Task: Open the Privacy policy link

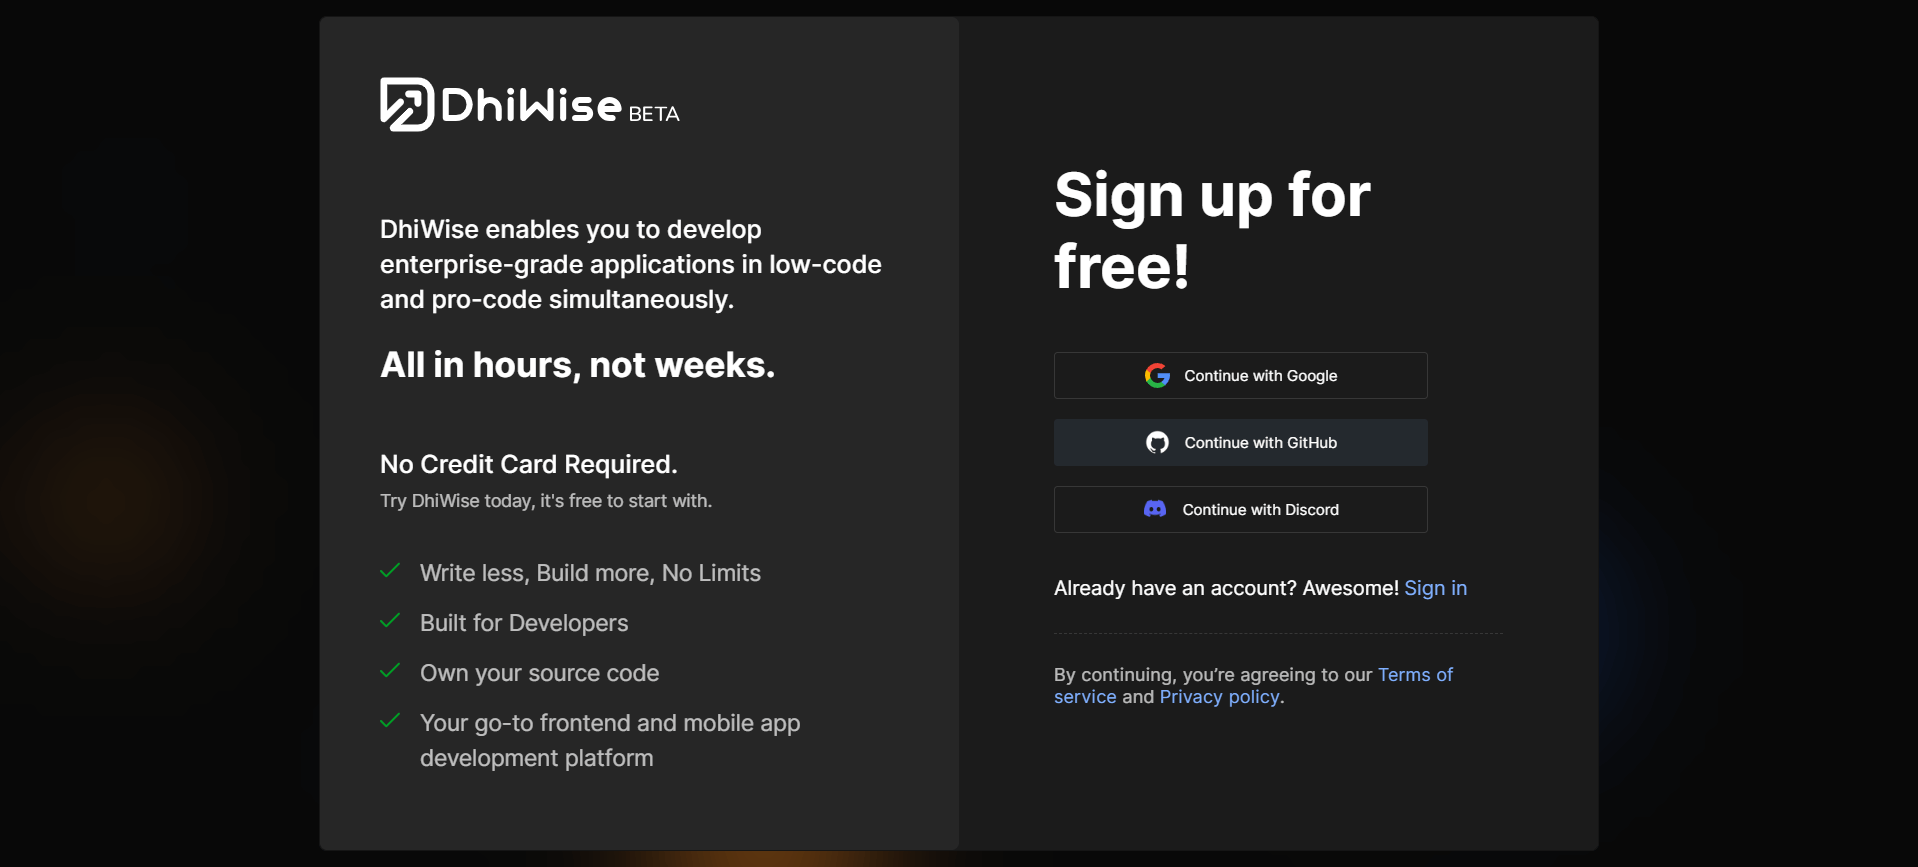Action: [1219, 696]
